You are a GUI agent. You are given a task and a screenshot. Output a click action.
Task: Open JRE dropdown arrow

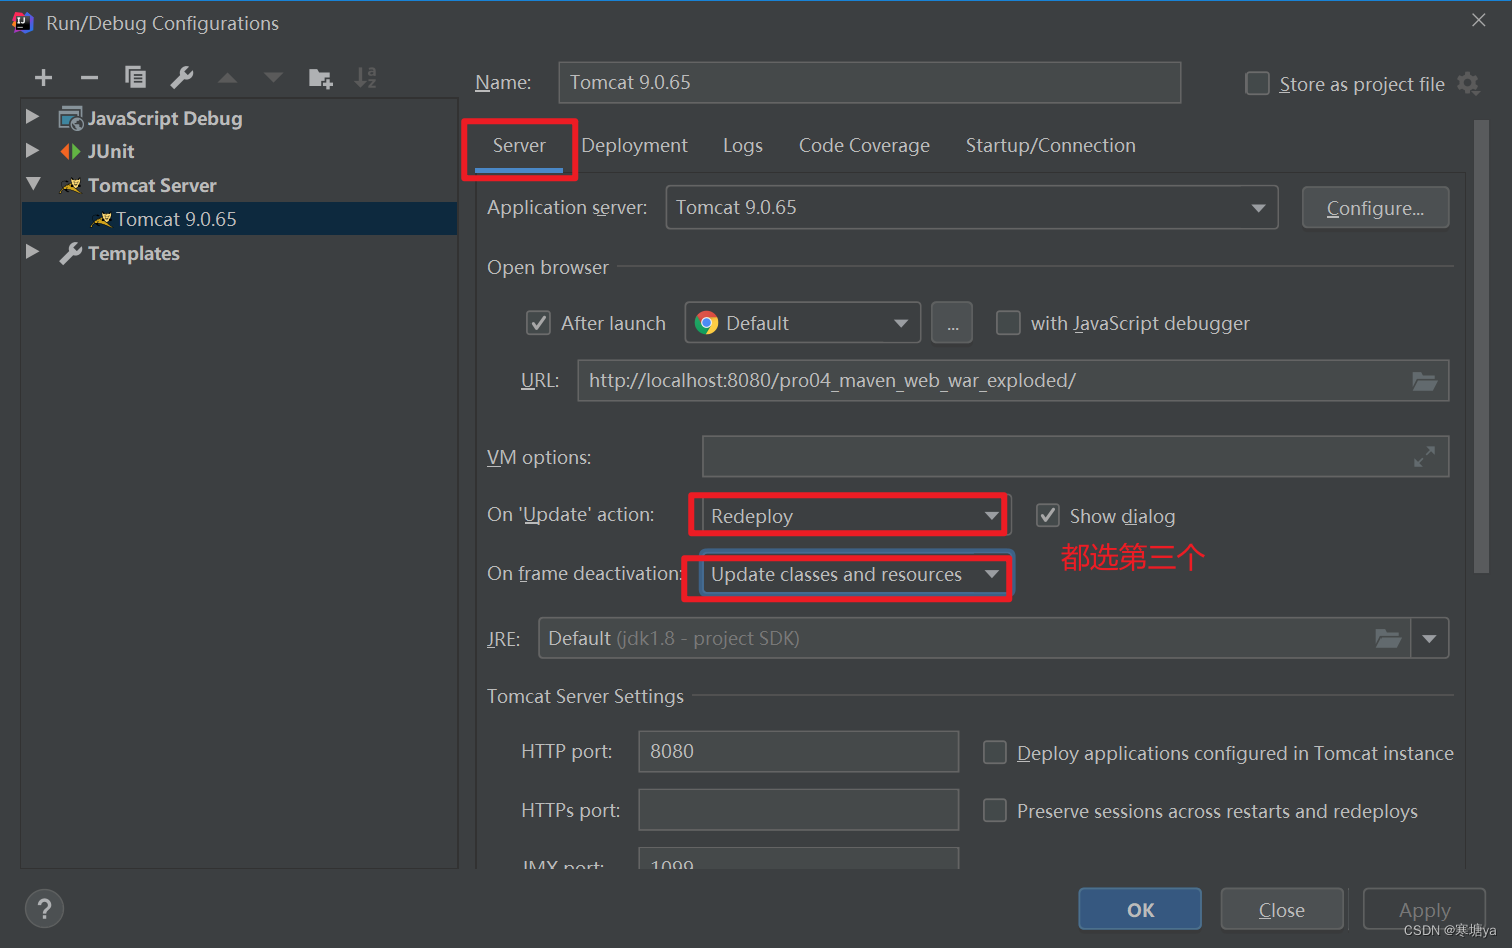click(1429, 638)
